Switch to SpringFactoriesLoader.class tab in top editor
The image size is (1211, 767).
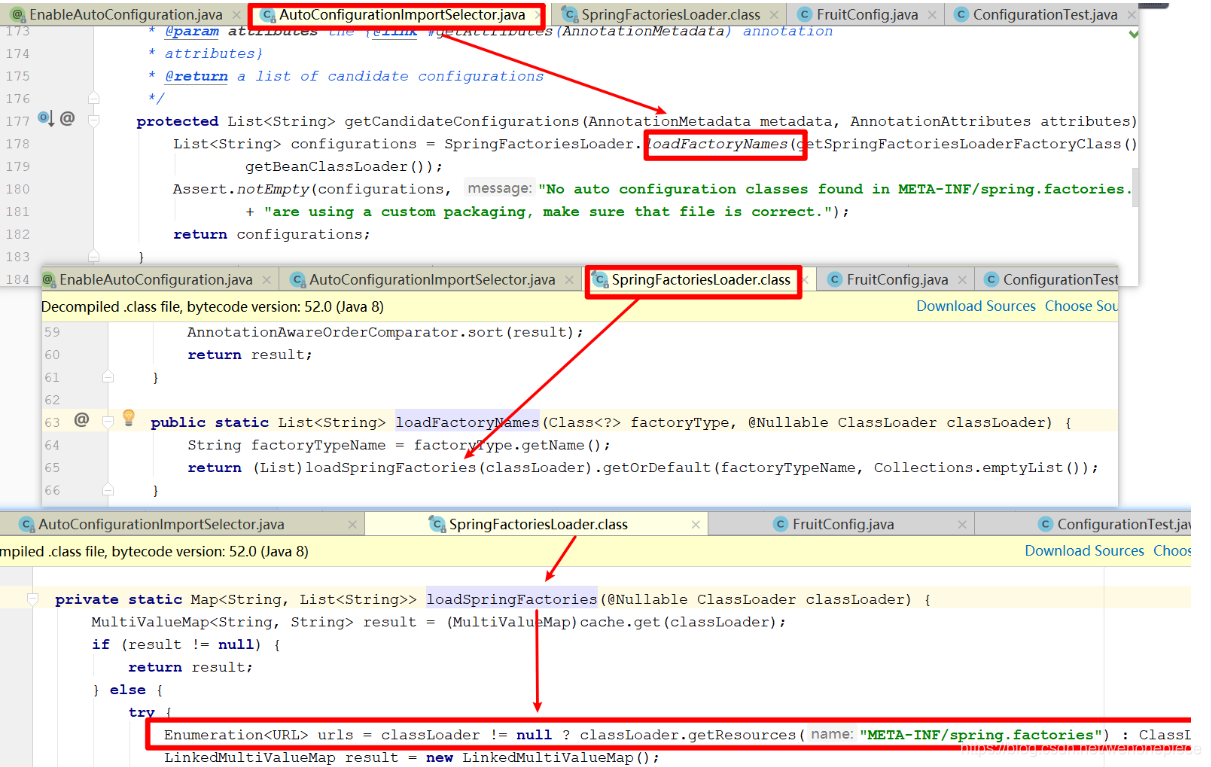pyautogui.click(x=671, y=15)
